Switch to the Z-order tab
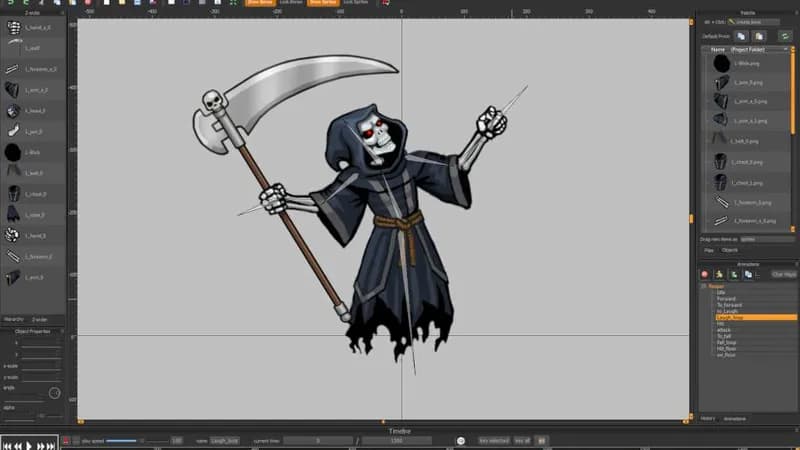The image size is (800, 450). pos(40,319)
